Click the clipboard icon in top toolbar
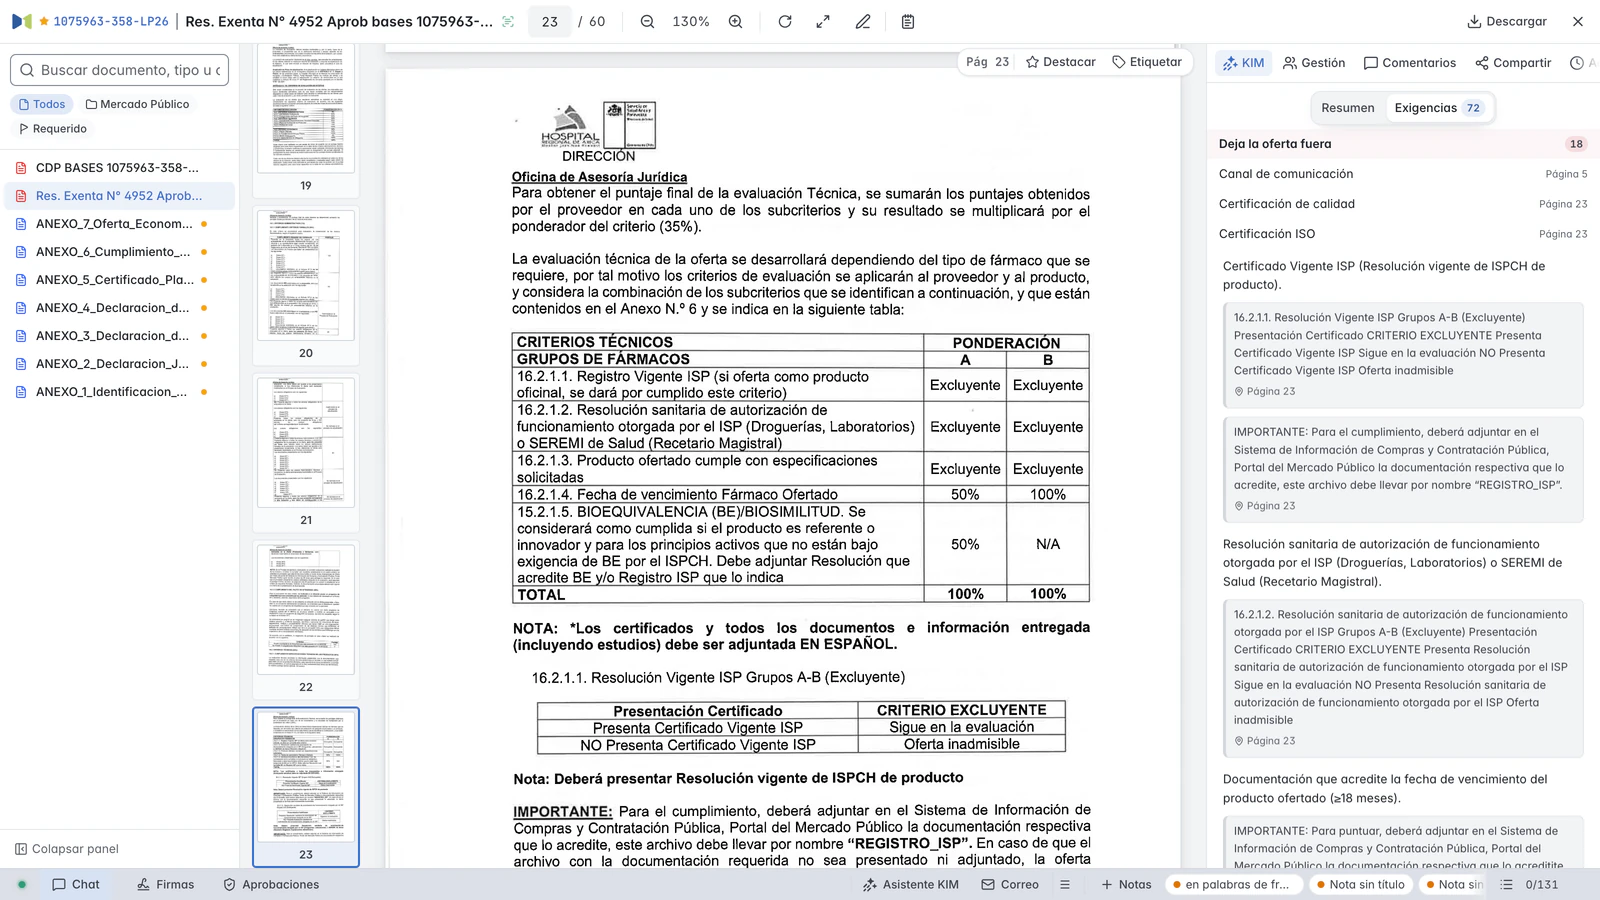Screen dimensions: 1600x900 pos(908,22)
